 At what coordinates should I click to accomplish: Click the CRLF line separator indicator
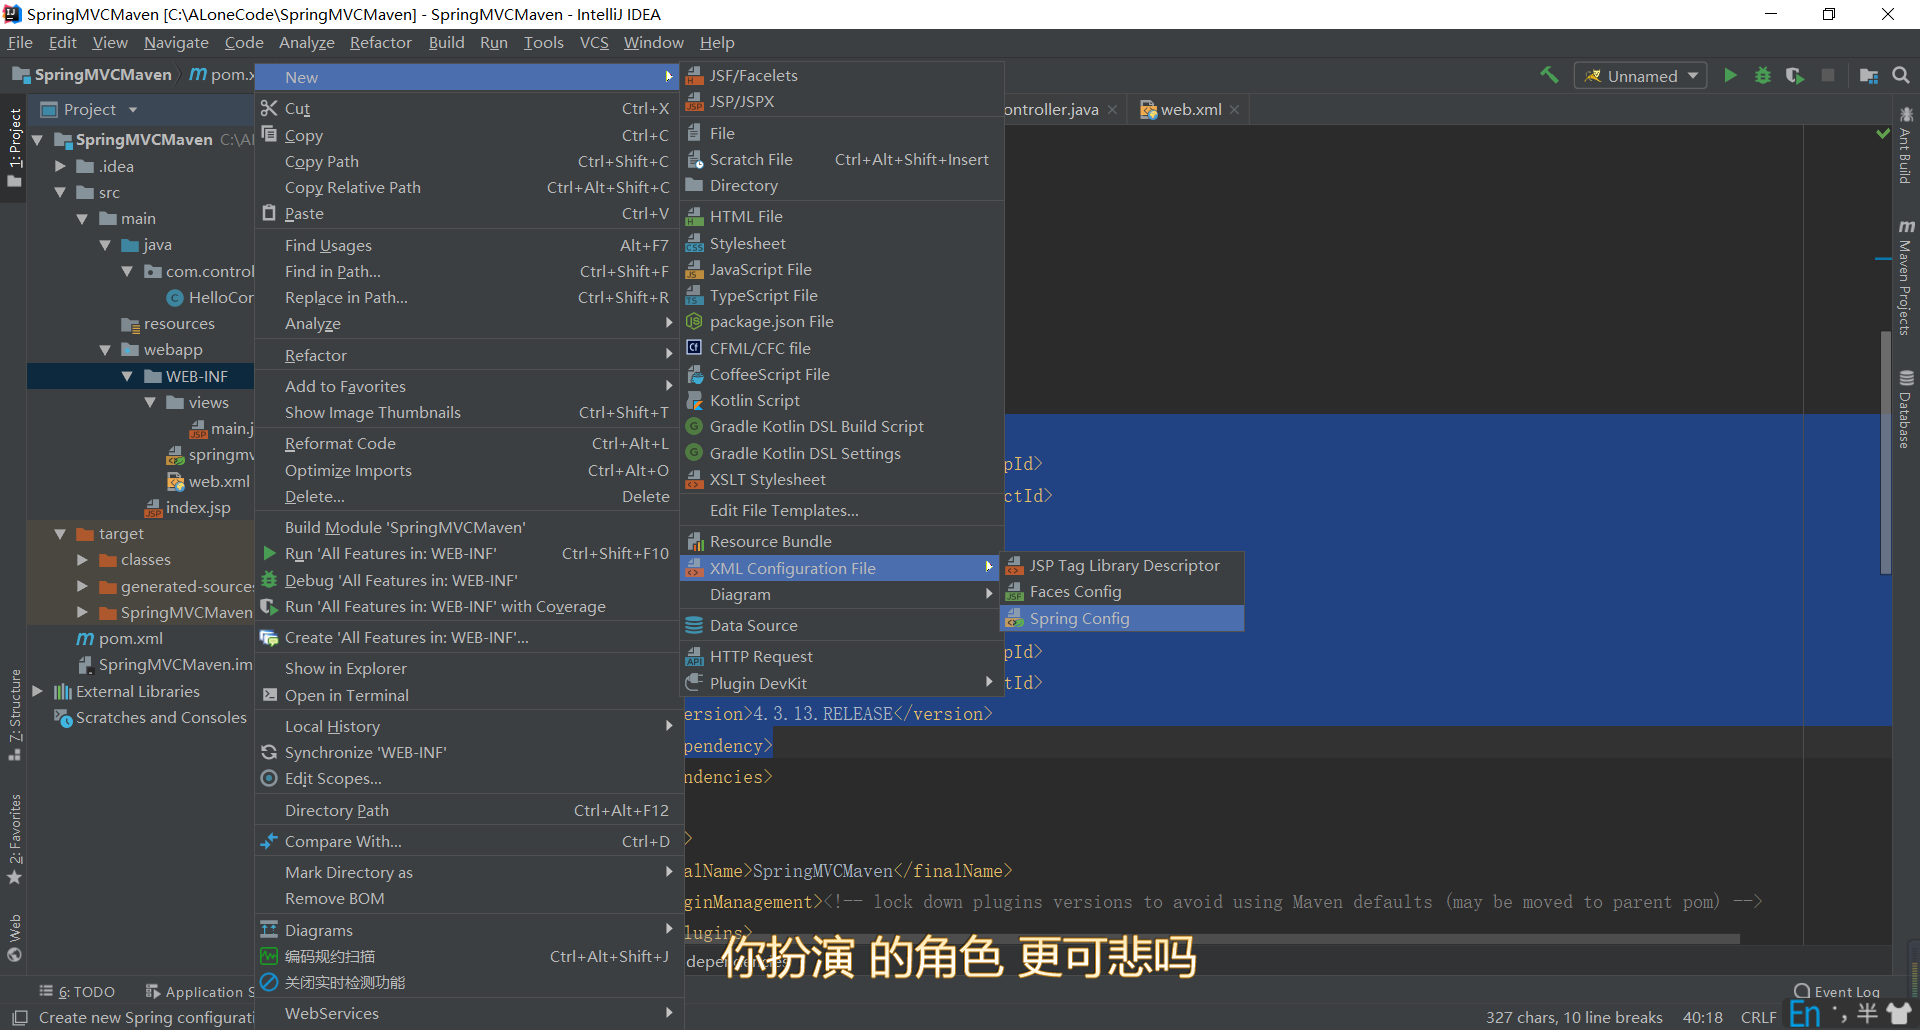click(x=1758, y=1017)
